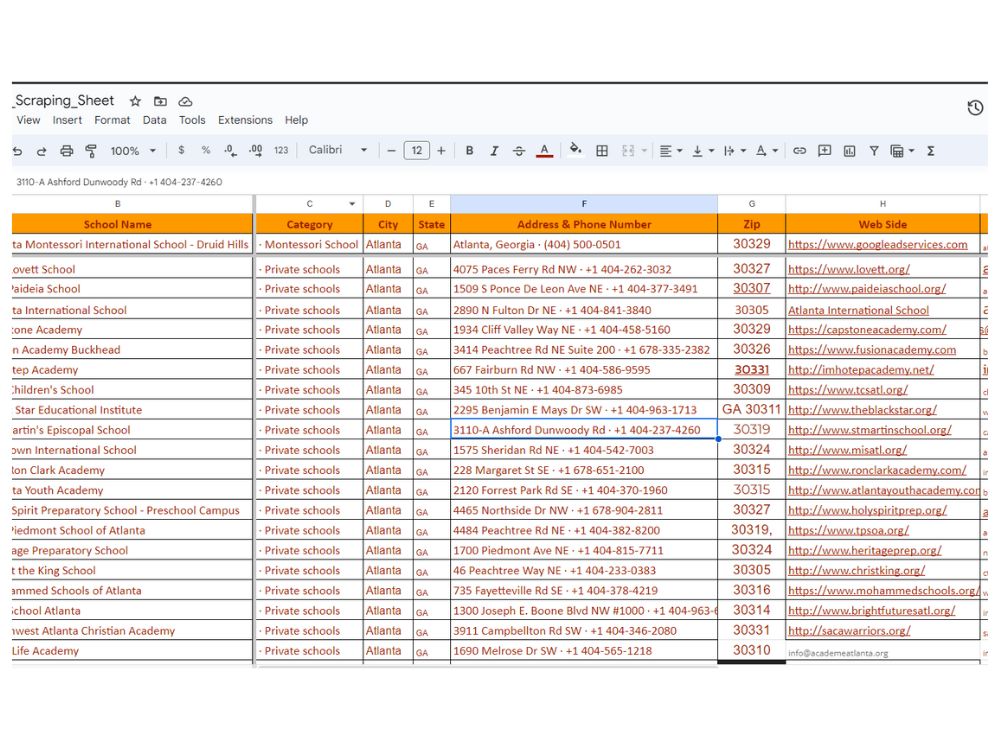The image size is (1000, 750).
Task: Rename the Scraping_Sheet title
Action: [x=64, y=101]
